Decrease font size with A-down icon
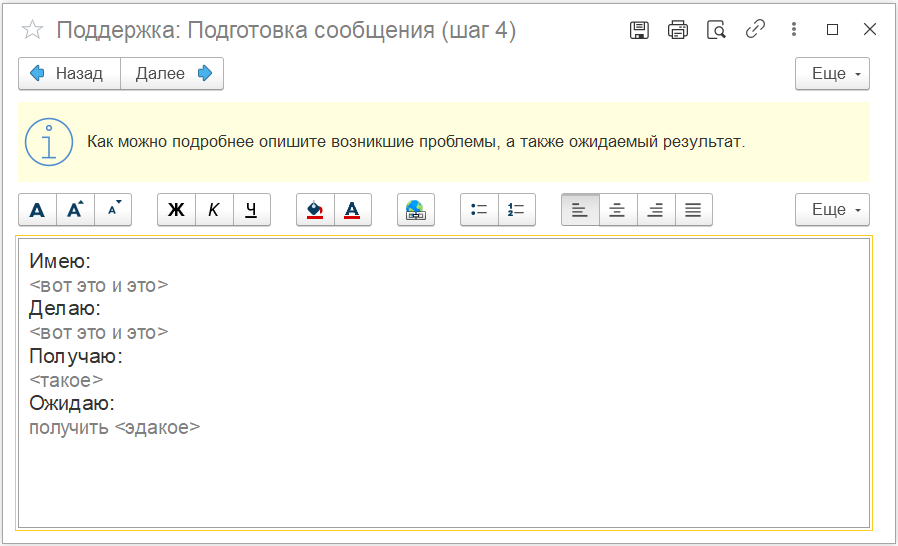The image size is (898, 546). [113, 210]
